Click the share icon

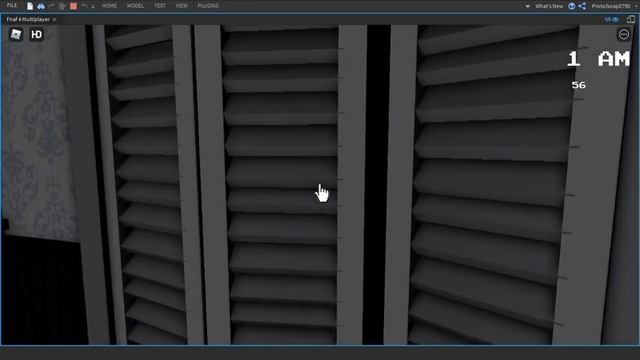582,6
